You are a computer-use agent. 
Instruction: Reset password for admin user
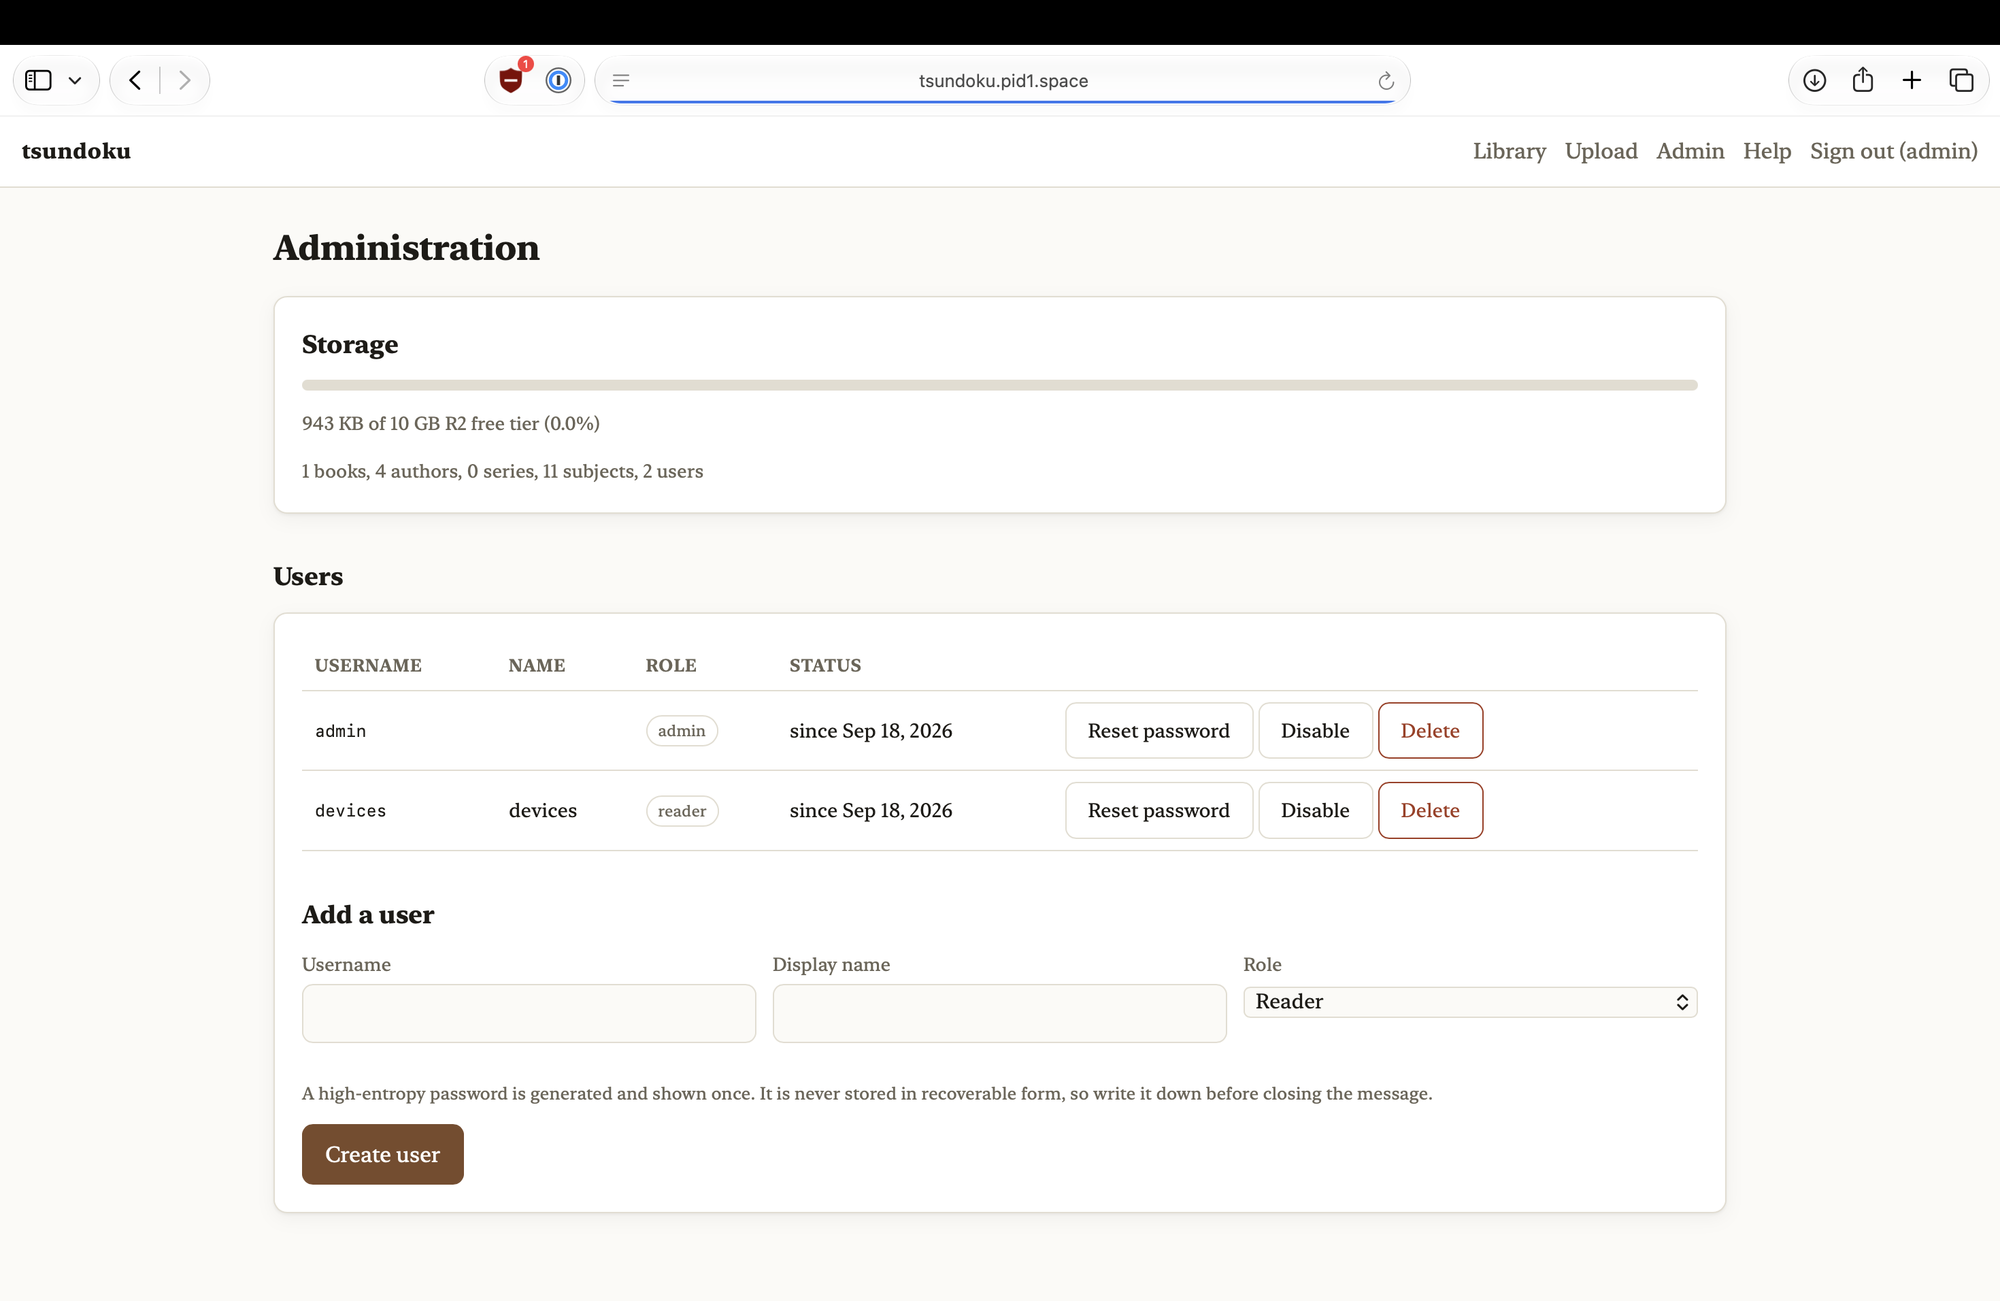(x=1159, y=730)
